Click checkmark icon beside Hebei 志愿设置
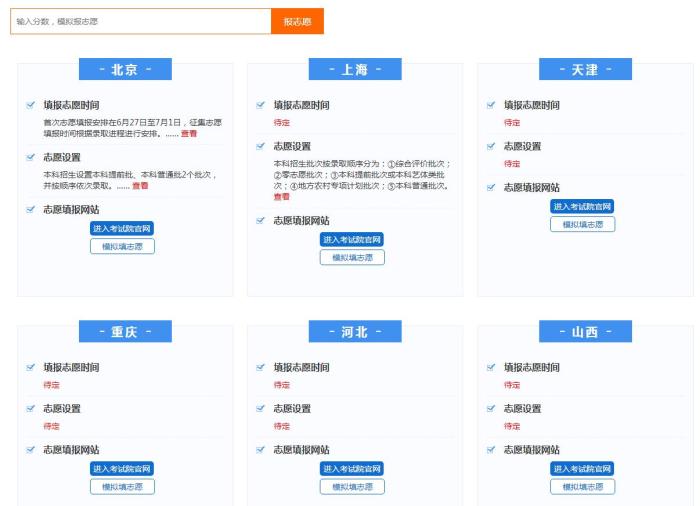This screenshot has height=506, width=700. [261, 408]
